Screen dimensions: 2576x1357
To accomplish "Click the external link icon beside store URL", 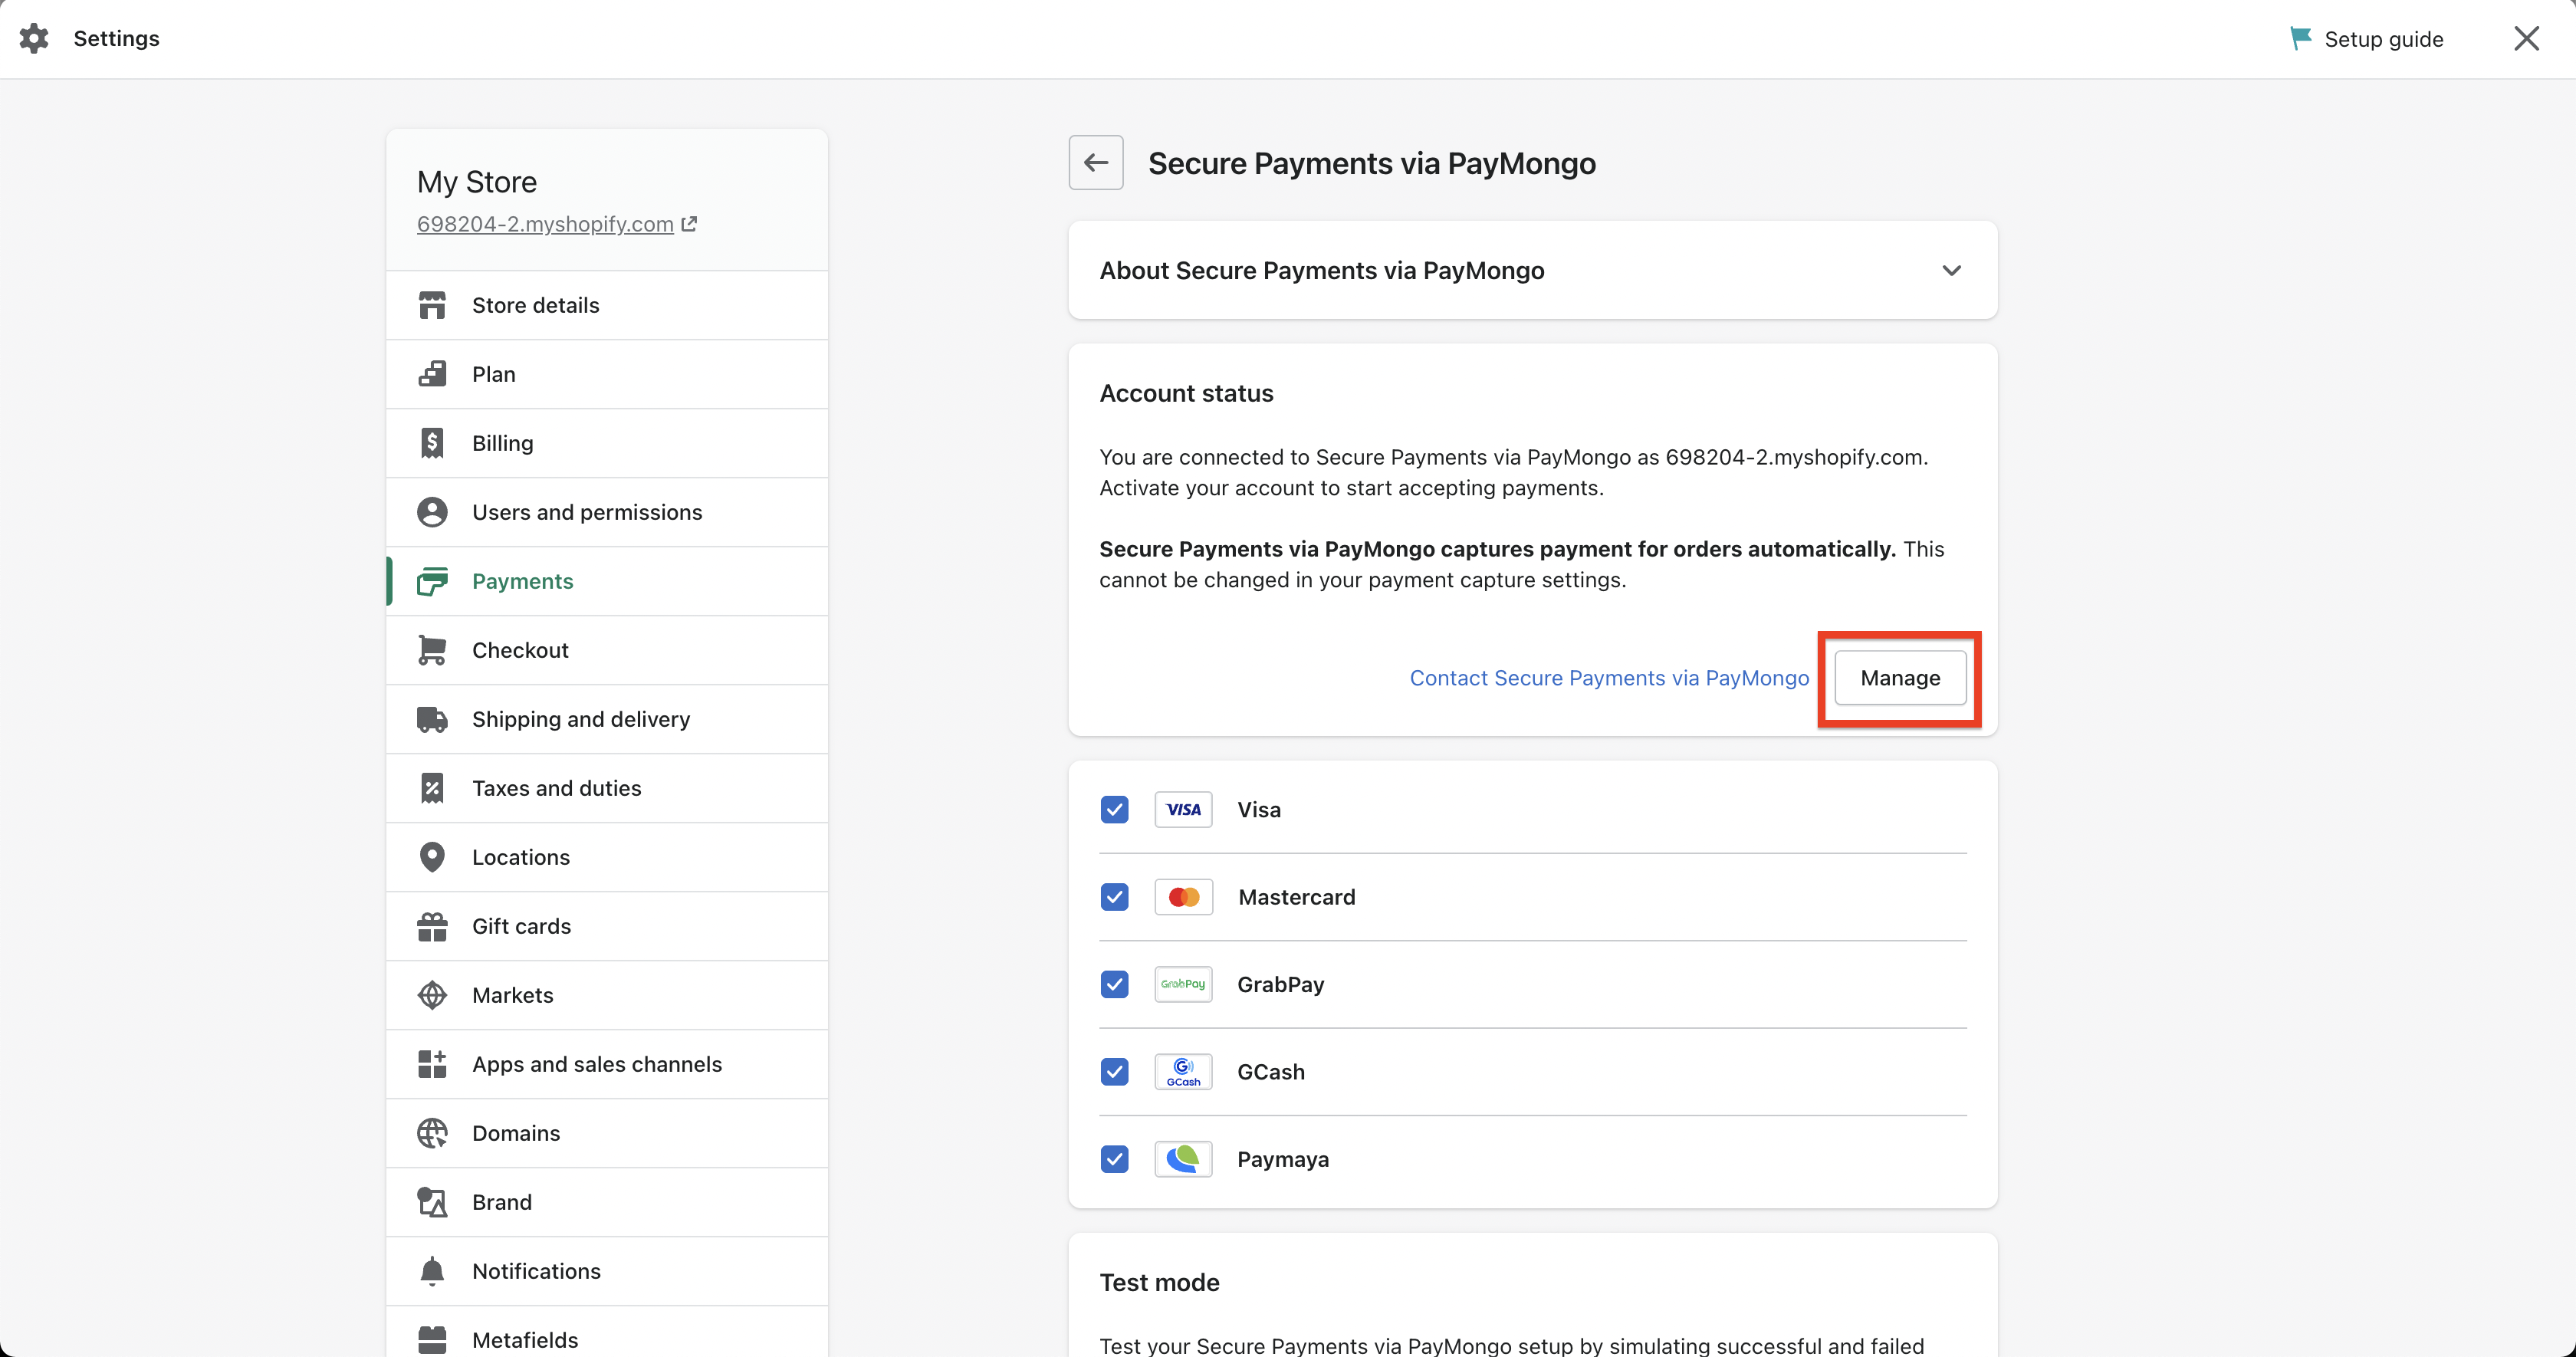I will tap(689, 224).
